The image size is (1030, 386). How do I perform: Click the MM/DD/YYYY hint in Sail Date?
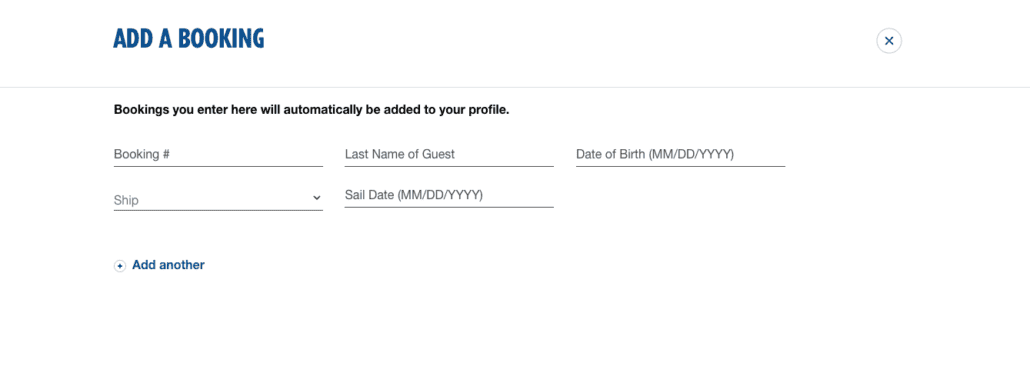pyautogui.click(x=440, y=196)
